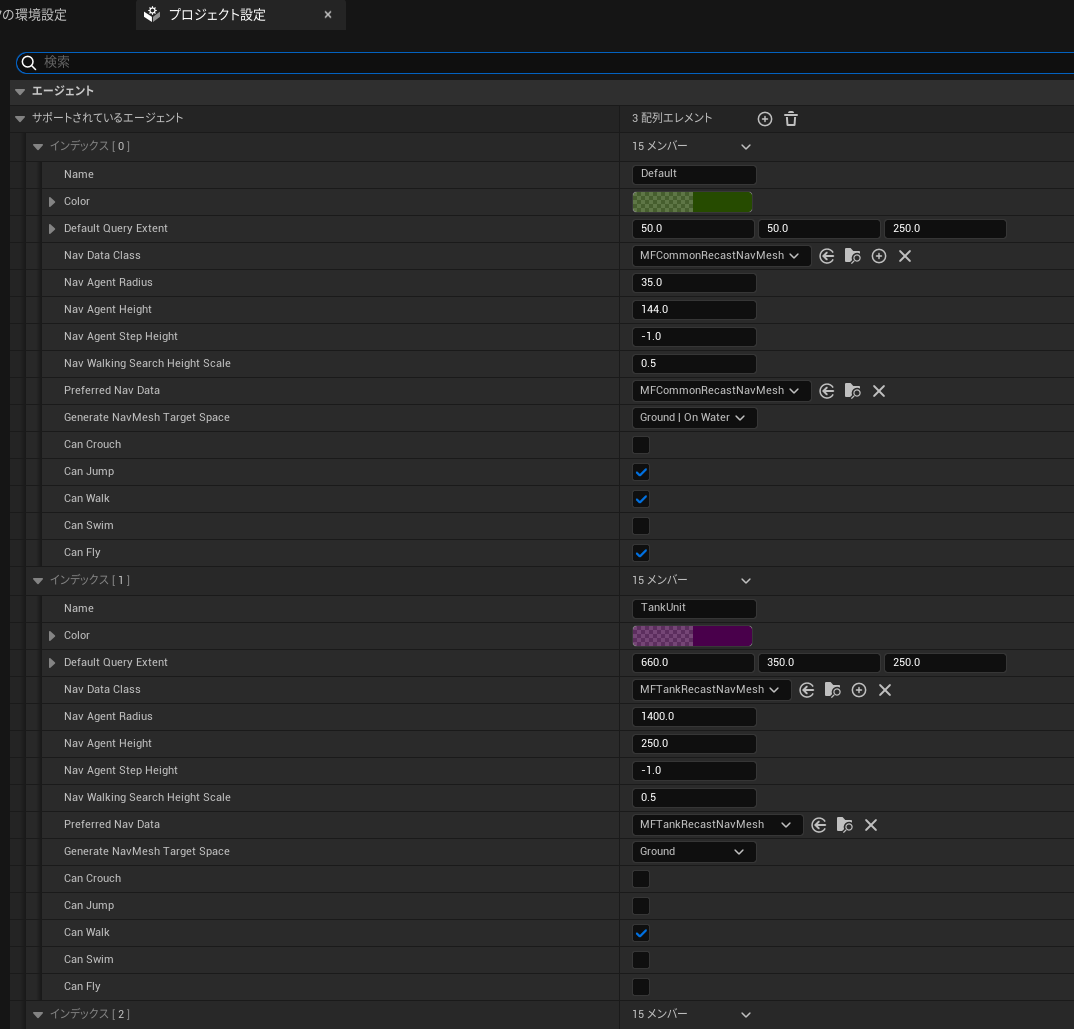
Task: Expand Default Query Extent of Default agent
Action: pyautogui.click(x=52, y=229)
